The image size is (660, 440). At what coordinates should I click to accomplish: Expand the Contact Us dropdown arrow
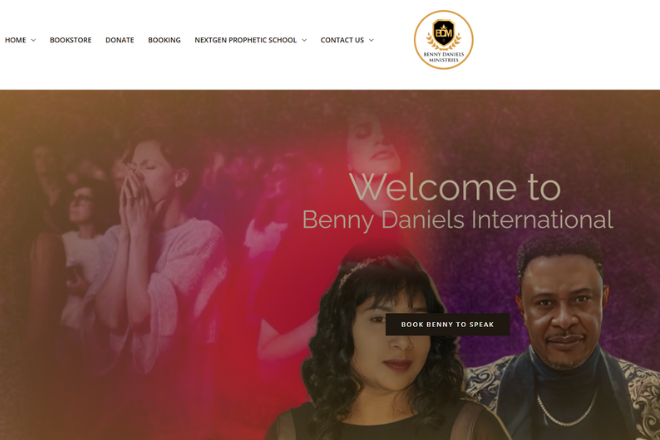pyautogui.click(x=371, y=40)
